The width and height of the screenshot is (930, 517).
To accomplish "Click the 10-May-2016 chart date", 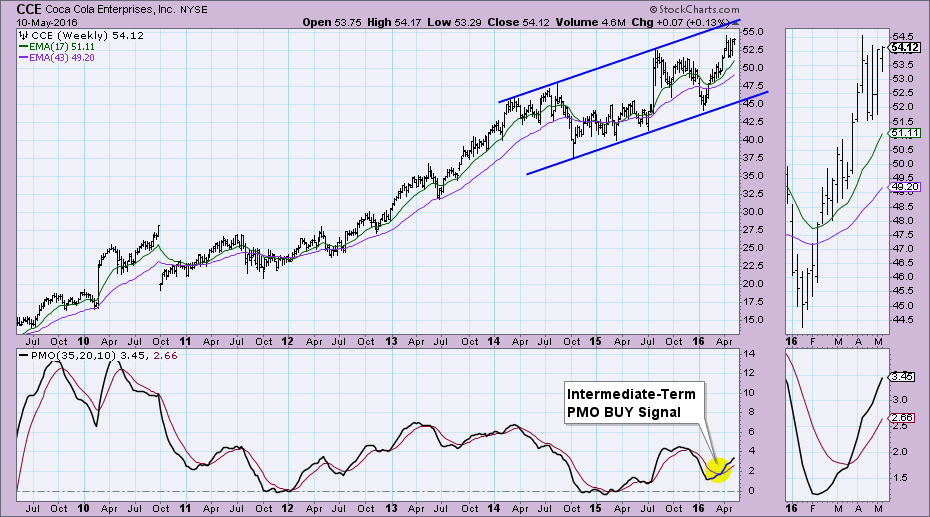I will click(x=46, y=23).
